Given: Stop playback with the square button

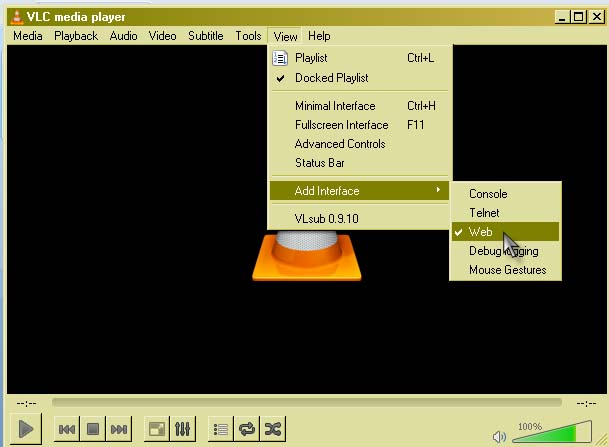Looking at the screenshot, I should [x=93, y=429].
